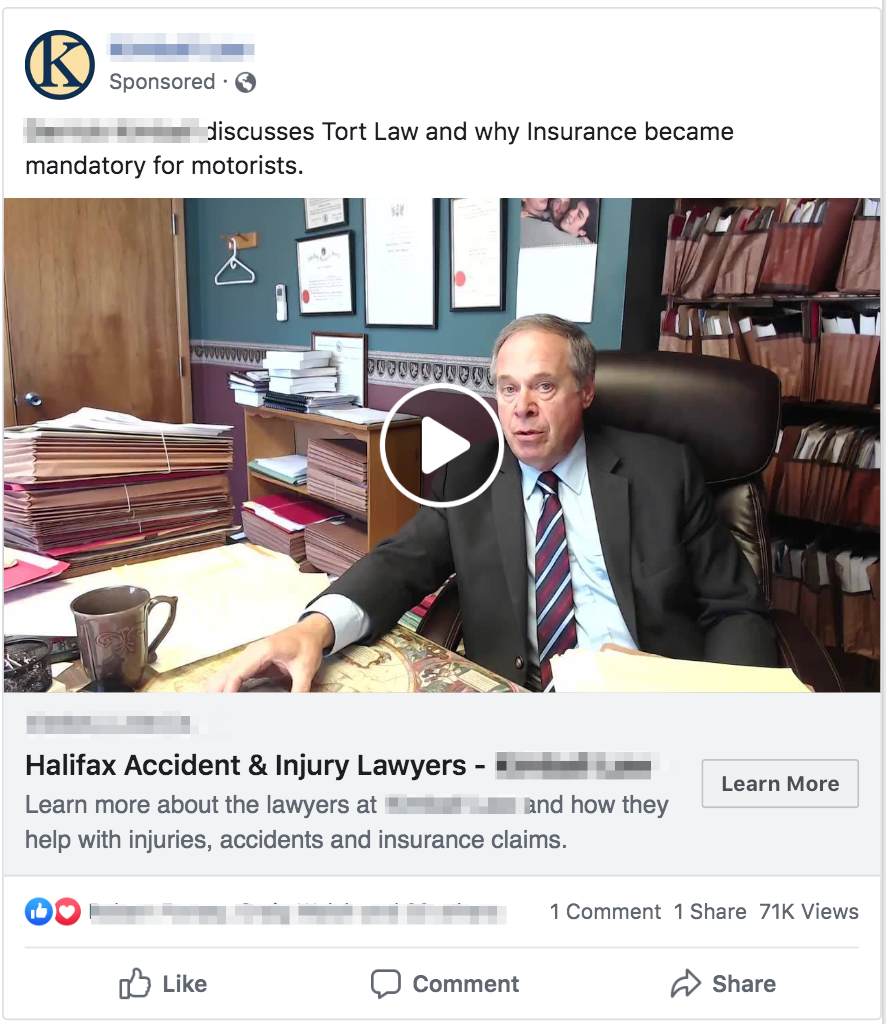Click the Sponsored label
The width and height of the screenshot is (886, 1024).
click(x=162, y=82)
